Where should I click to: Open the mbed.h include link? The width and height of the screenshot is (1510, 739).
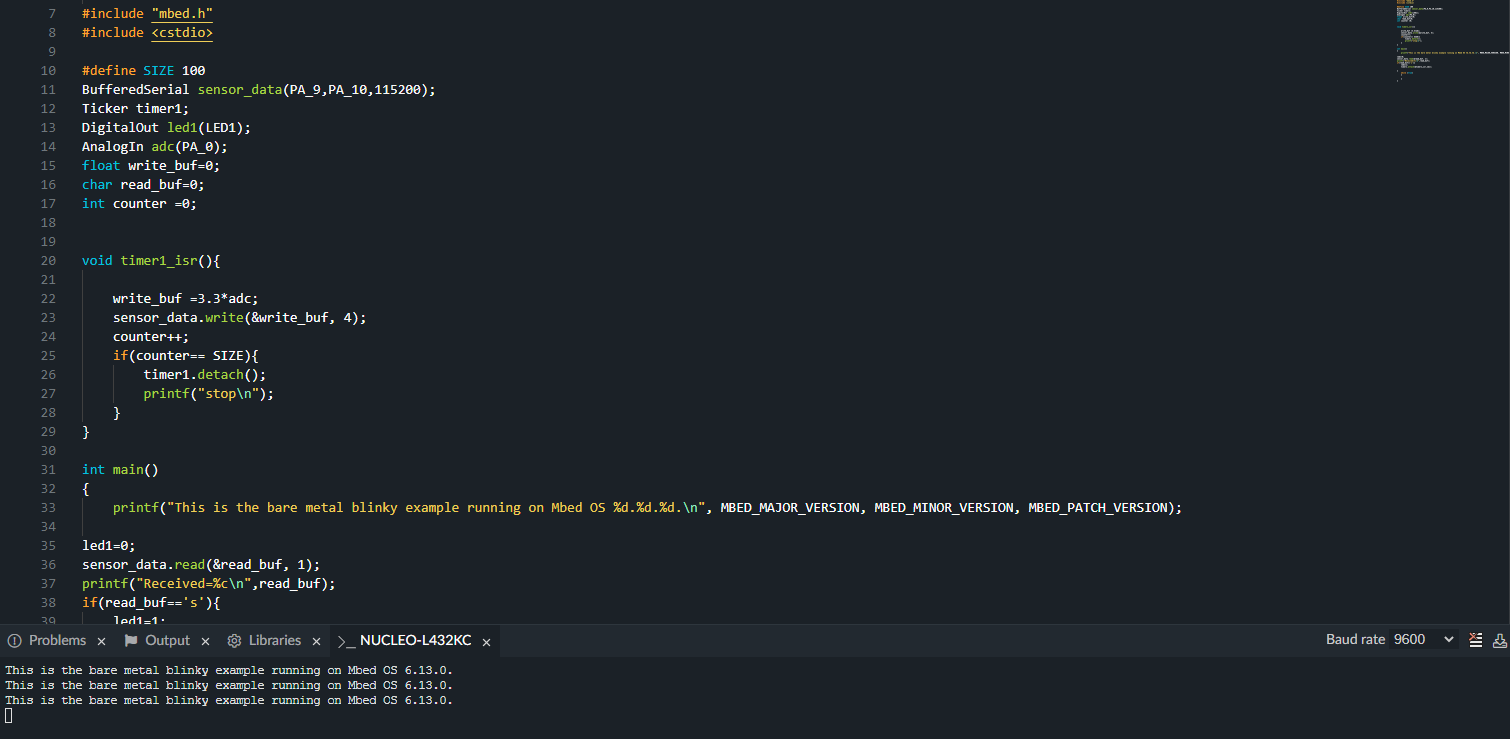pos(181,13)
